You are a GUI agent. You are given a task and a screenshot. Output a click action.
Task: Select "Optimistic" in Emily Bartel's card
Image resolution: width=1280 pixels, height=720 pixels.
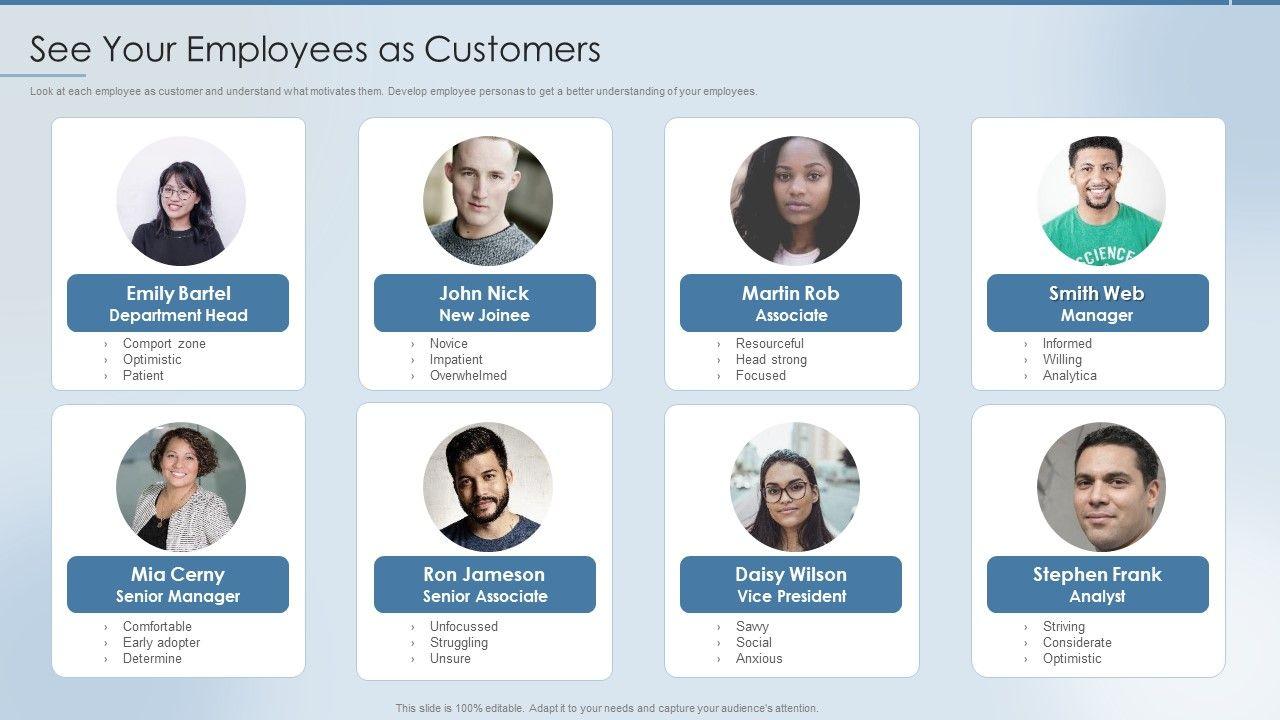click(152, 359)
